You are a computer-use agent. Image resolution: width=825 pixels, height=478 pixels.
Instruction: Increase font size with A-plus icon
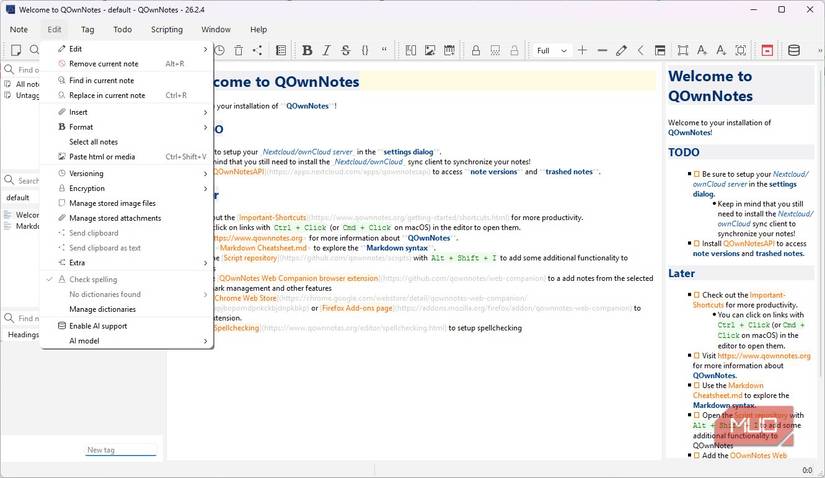click(x=702, y=50)
